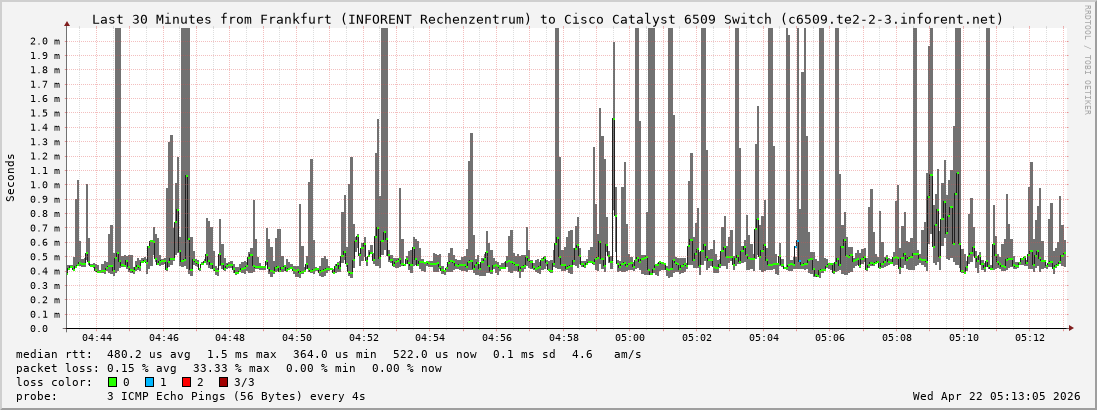Click the blue loss color swatch for 1

pos(149,382)
